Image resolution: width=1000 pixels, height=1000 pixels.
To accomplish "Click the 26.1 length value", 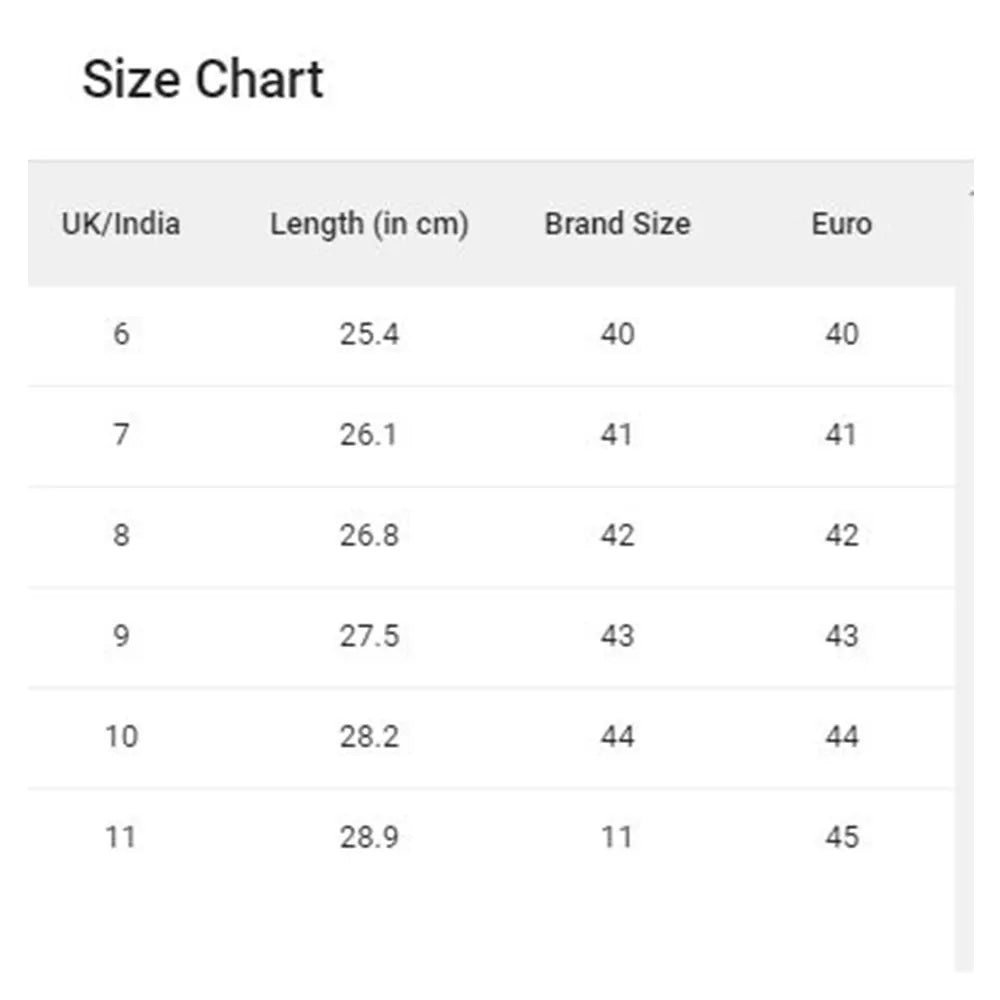I will click(x=369, y=435).
